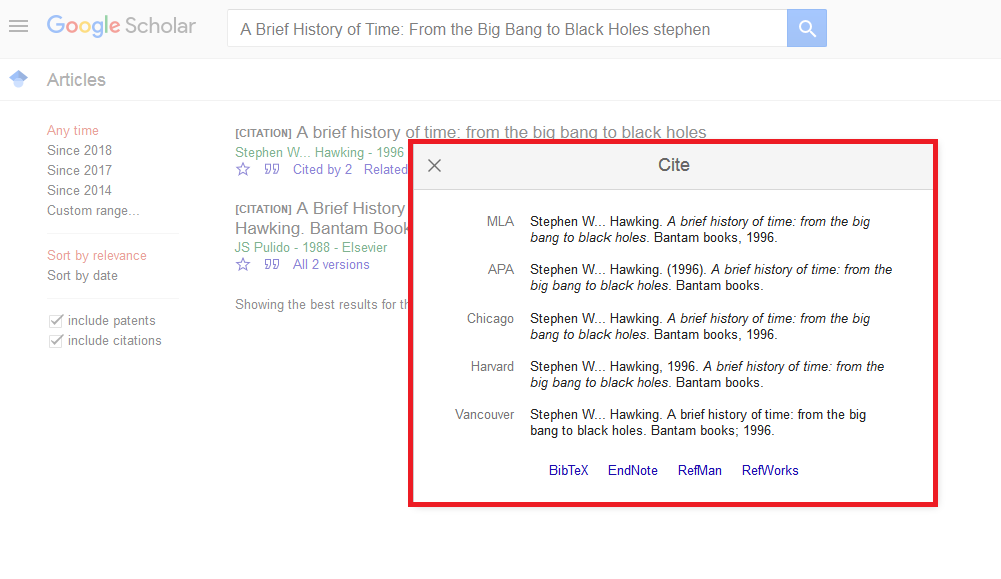Export citation to RefWorks
The width and height of the screenshot is (1001, 579).
(x=770, y=470)
